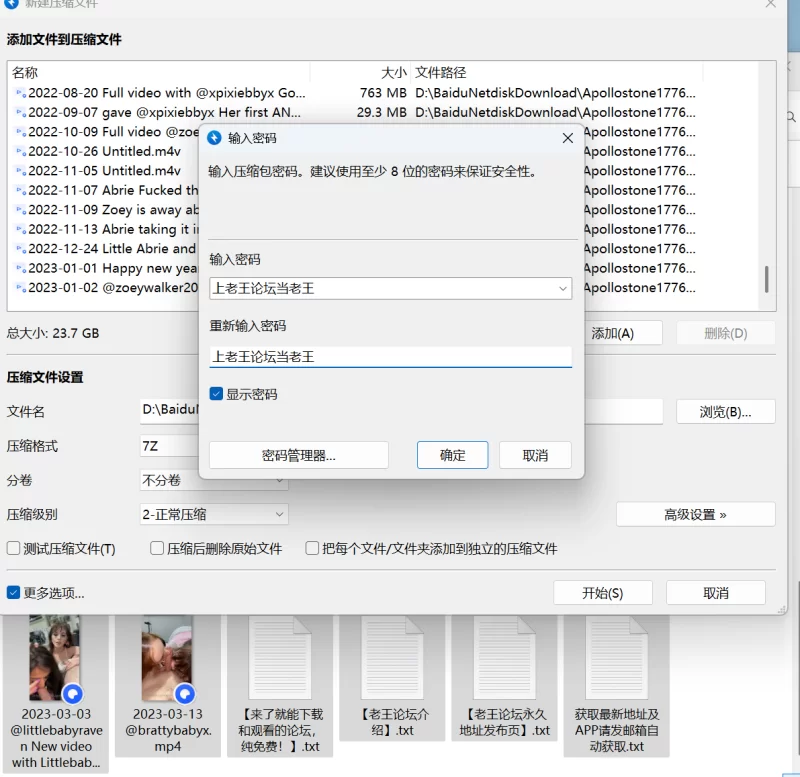The image size is (800, 777).
Task: Expand the 输入密码 combo box dropdown
Action: click(563, 289)
